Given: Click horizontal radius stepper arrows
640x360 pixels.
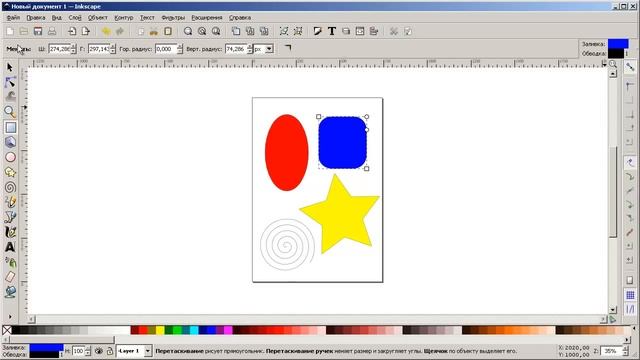Looking at the screenshot, I should [x=180, y=49].
